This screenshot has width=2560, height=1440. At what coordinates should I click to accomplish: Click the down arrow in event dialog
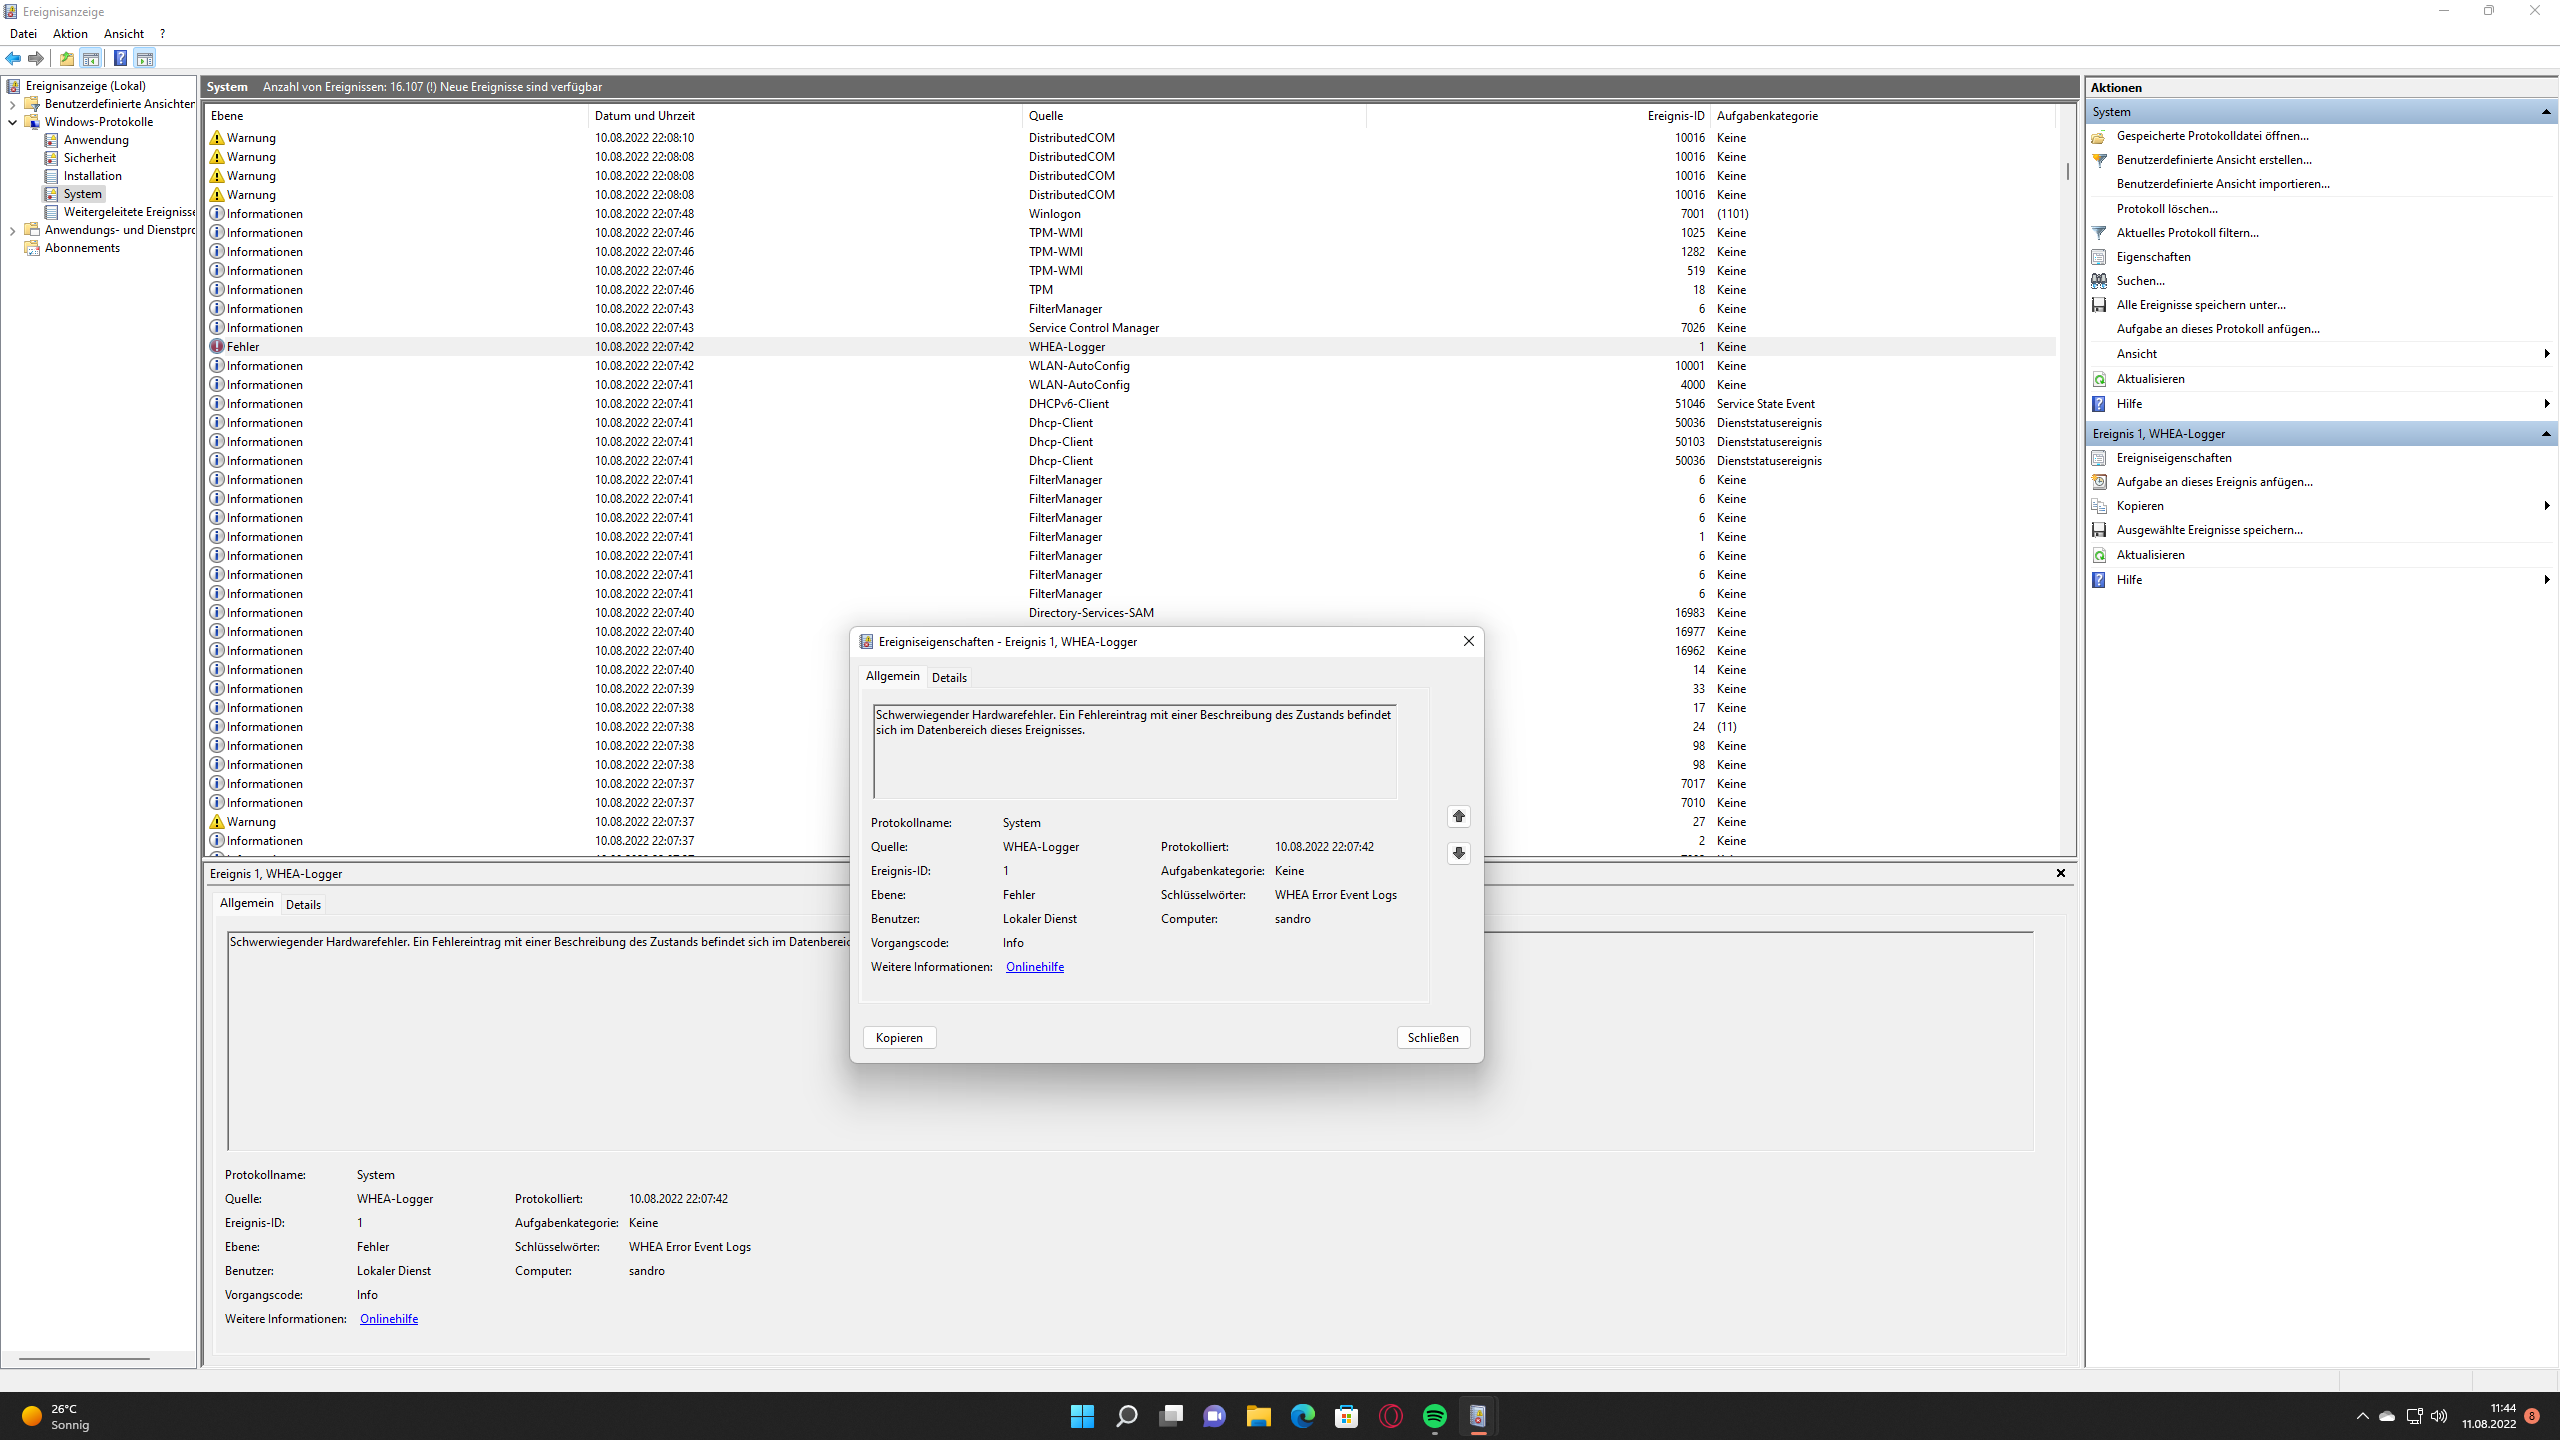click(x=1459, y=853)
